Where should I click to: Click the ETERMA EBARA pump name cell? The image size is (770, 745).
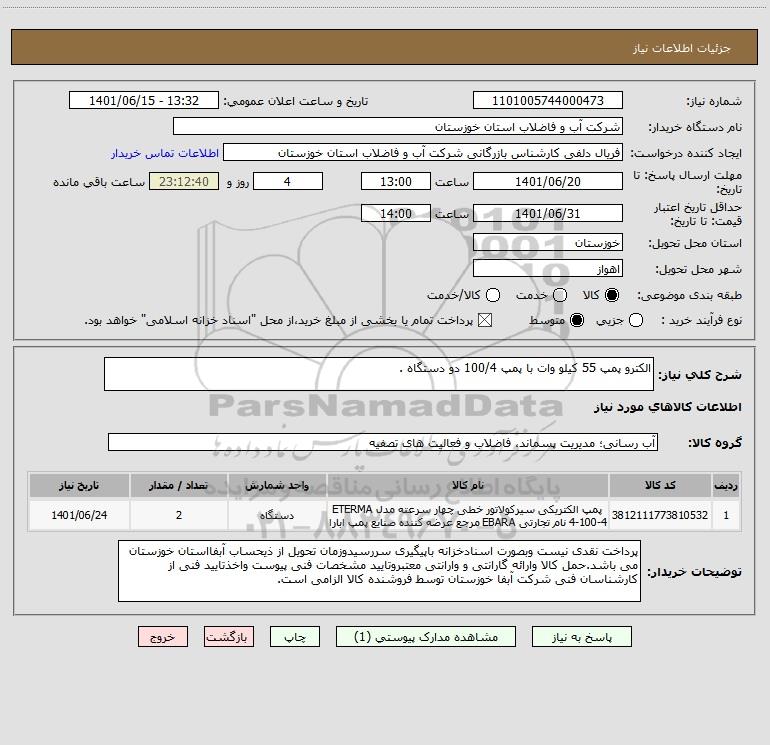(x=468, y=515)
